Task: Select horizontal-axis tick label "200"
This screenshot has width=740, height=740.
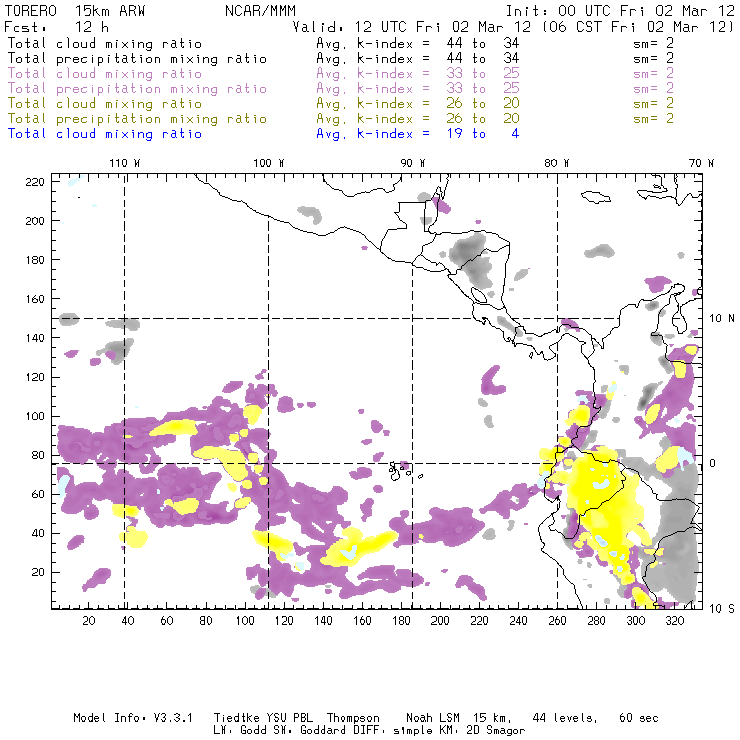Action: (440, 621)
